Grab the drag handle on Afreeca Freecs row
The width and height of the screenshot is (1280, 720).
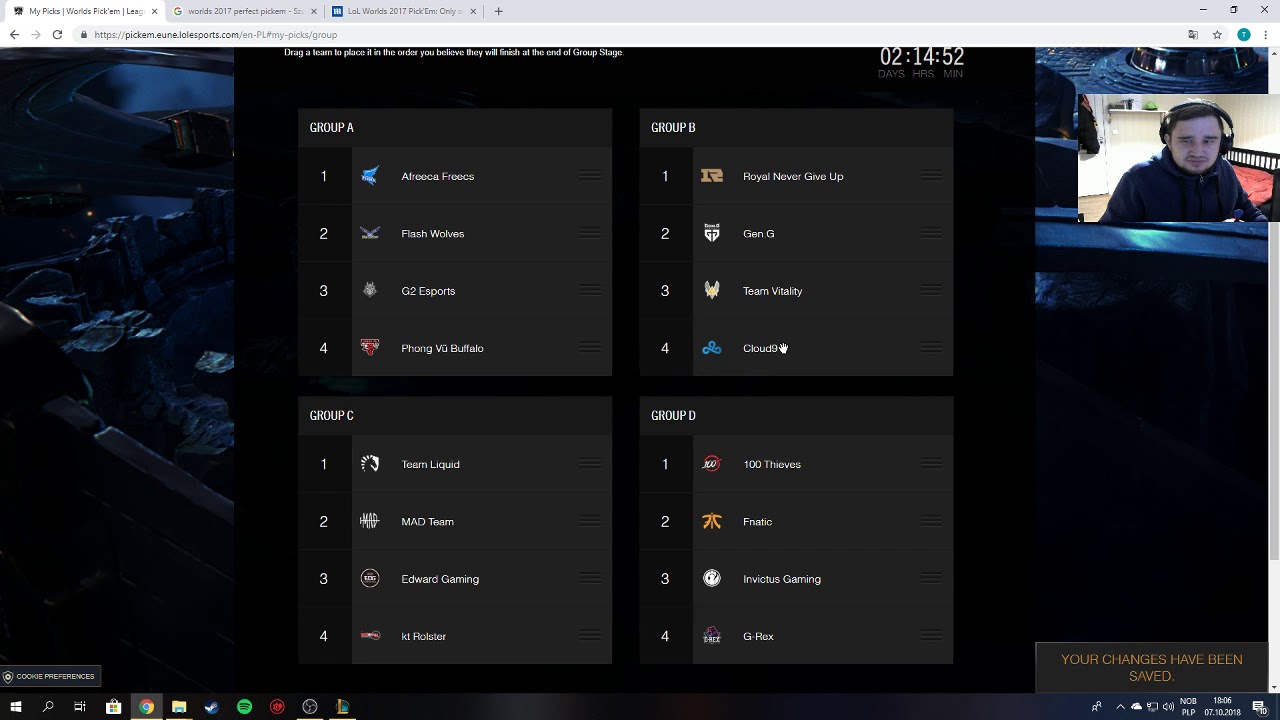coord(590,176)
